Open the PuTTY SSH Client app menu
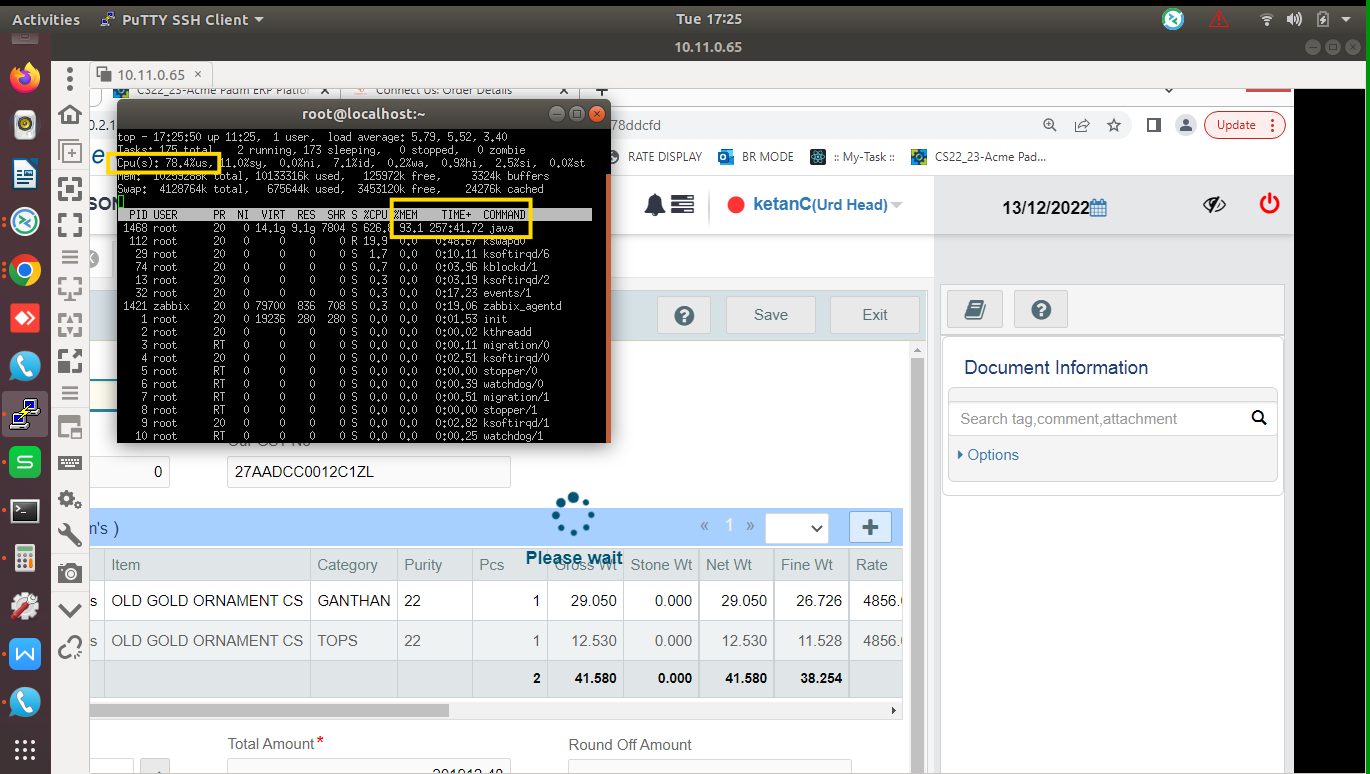1370x774 pixels. pos(182,19)
